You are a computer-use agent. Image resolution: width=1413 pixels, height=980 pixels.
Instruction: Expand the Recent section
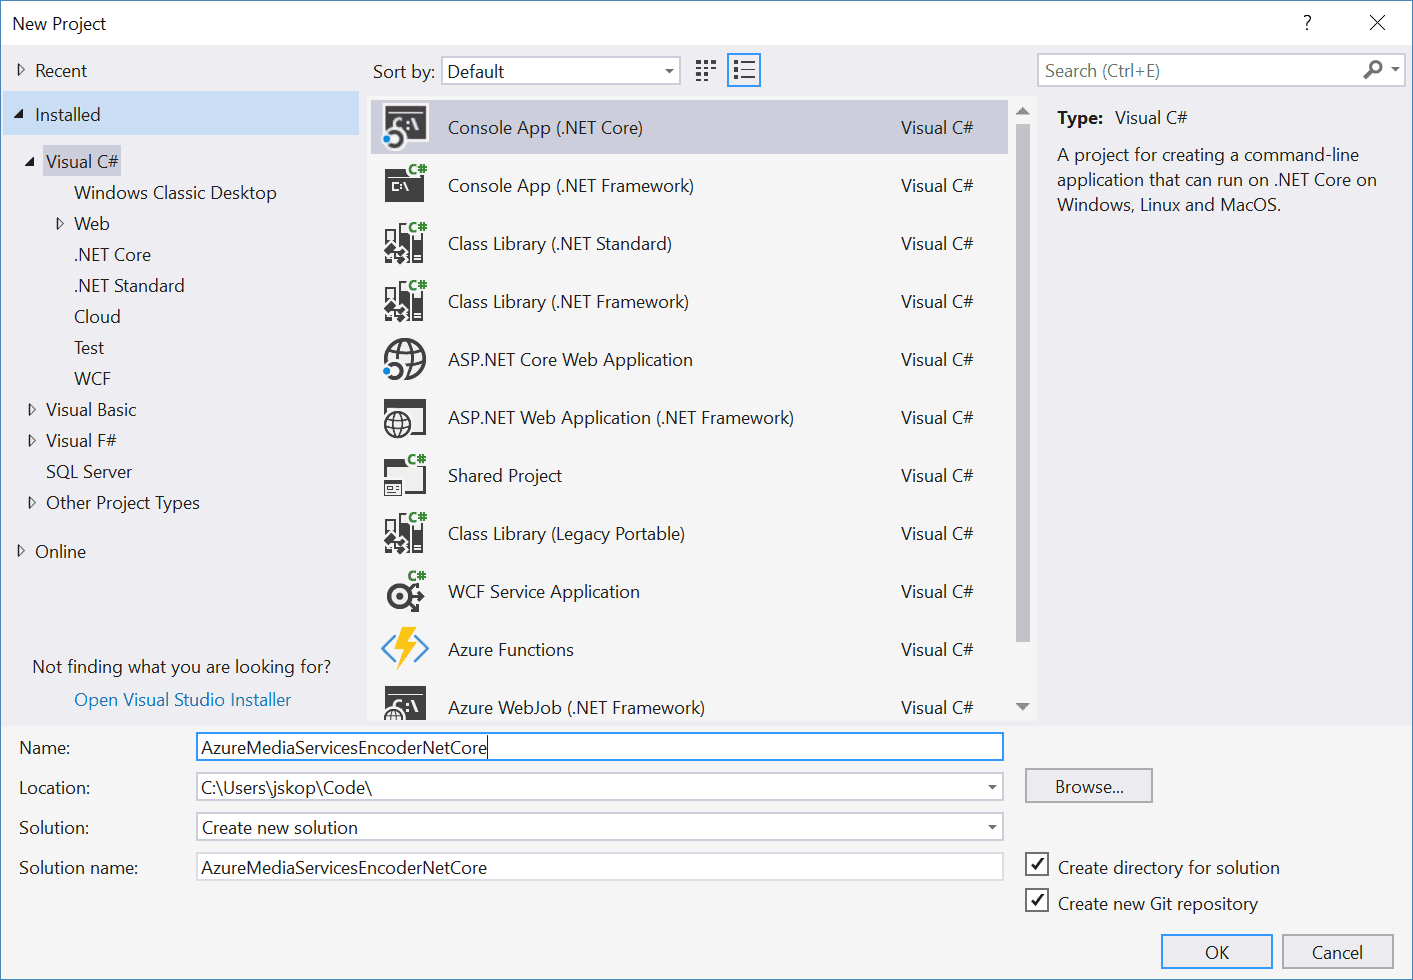[x=21, y=70]
